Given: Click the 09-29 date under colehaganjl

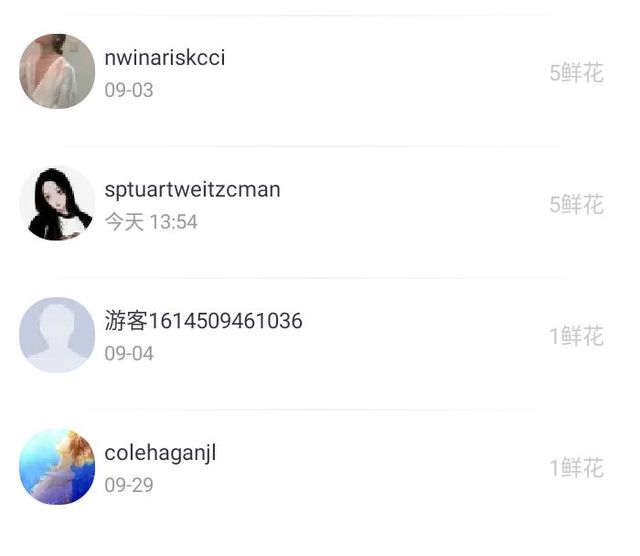Looking at the screenshot, I should (129, 485).
